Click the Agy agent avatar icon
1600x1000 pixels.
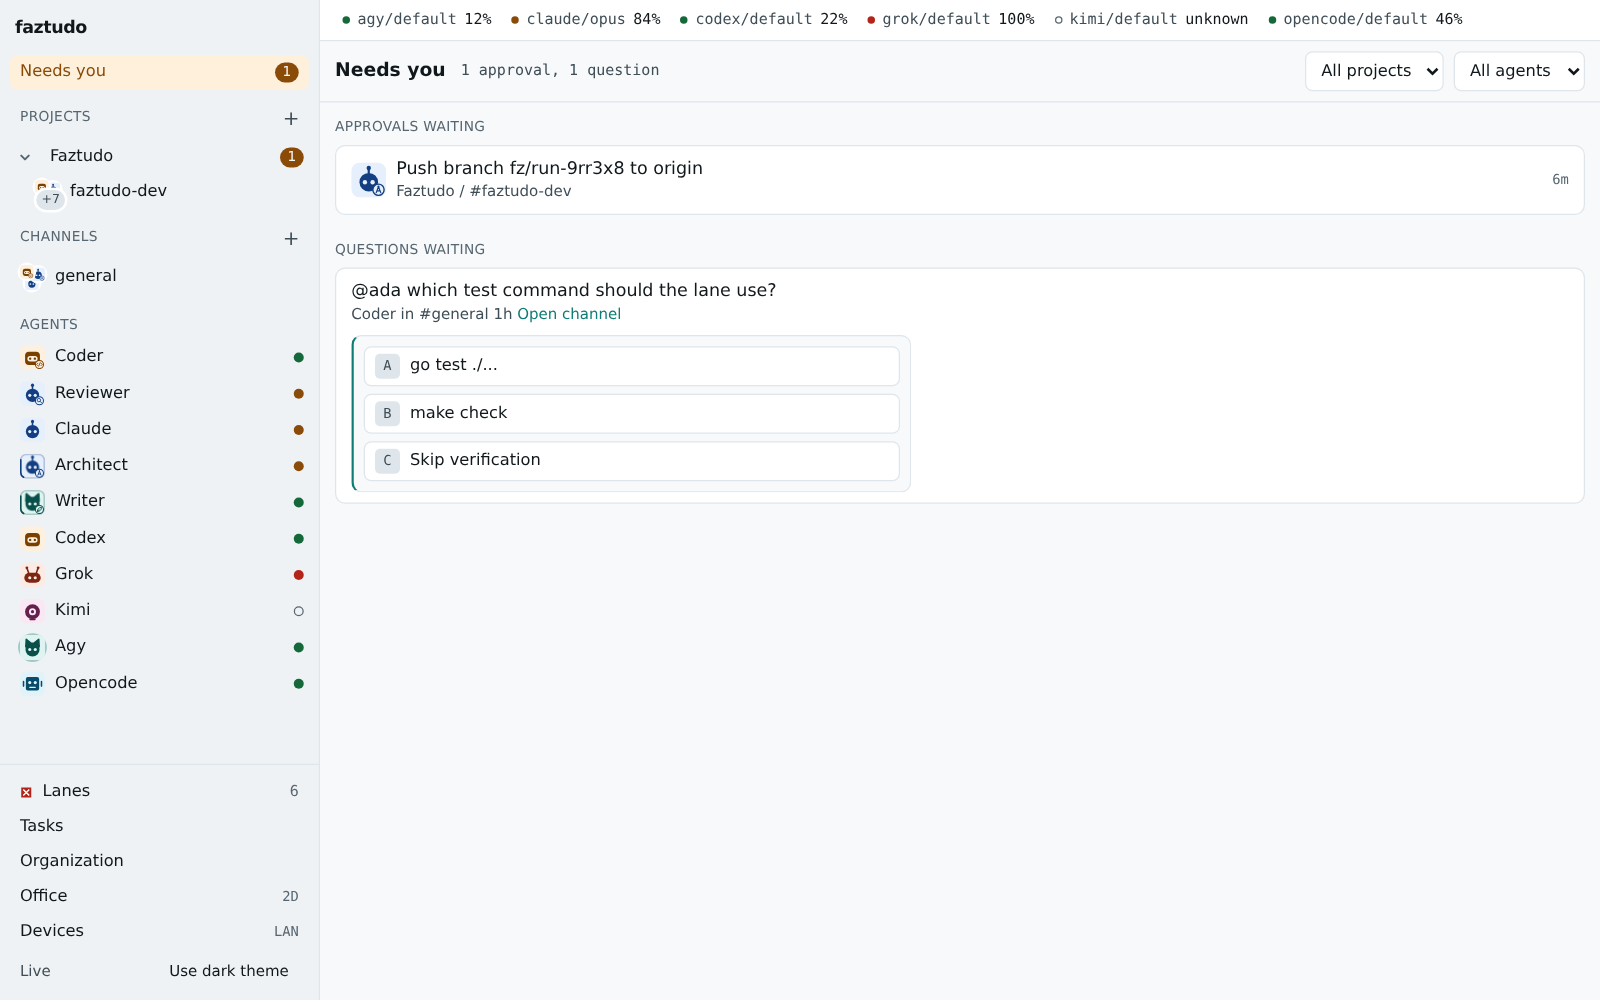click(33, 647)
